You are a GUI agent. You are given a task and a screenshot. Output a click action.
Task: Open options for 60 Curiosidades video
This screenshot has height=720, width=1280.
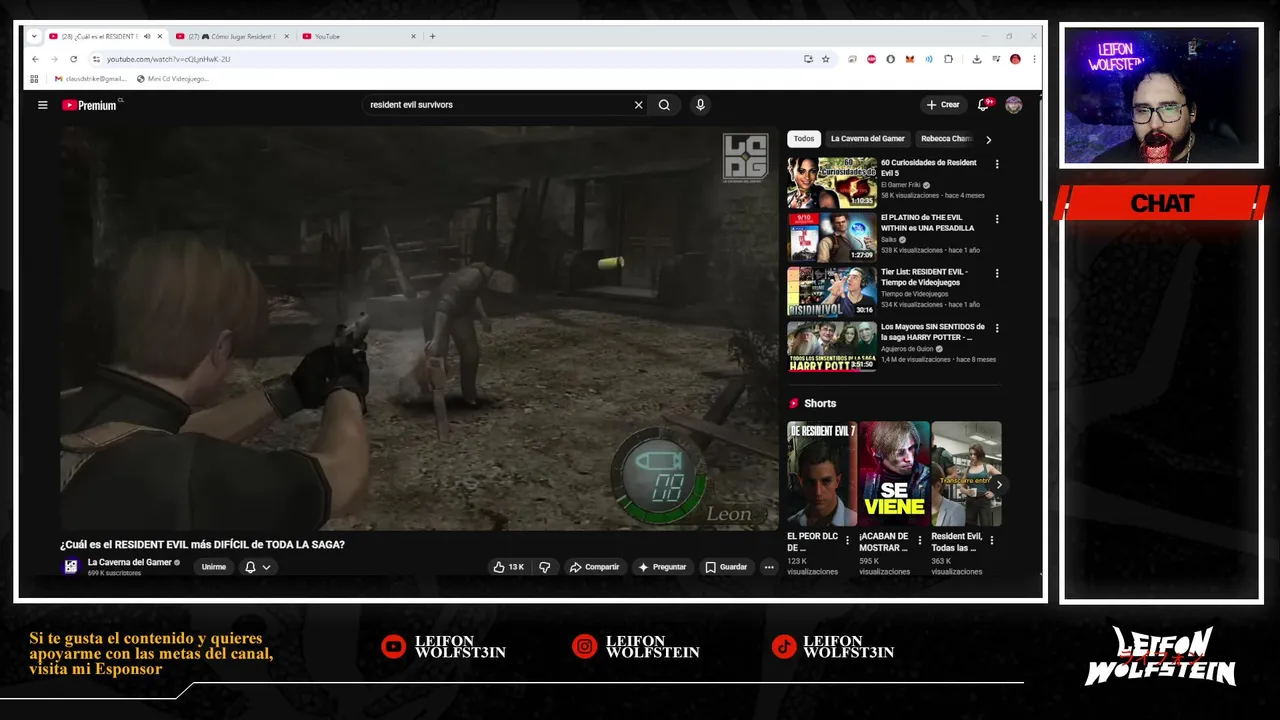pyautogui.click(x=996, y=164)
